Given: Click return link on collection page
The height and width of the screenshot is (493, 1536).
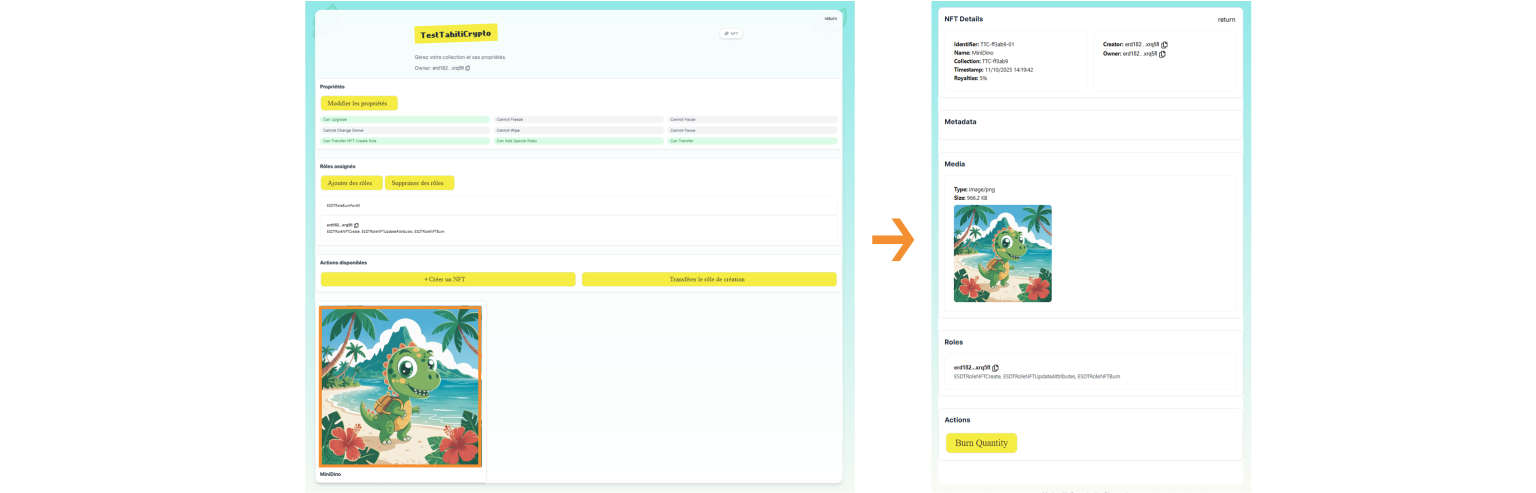Looking at the screenshot, I should pyautogui.click(x=830, y=18).
